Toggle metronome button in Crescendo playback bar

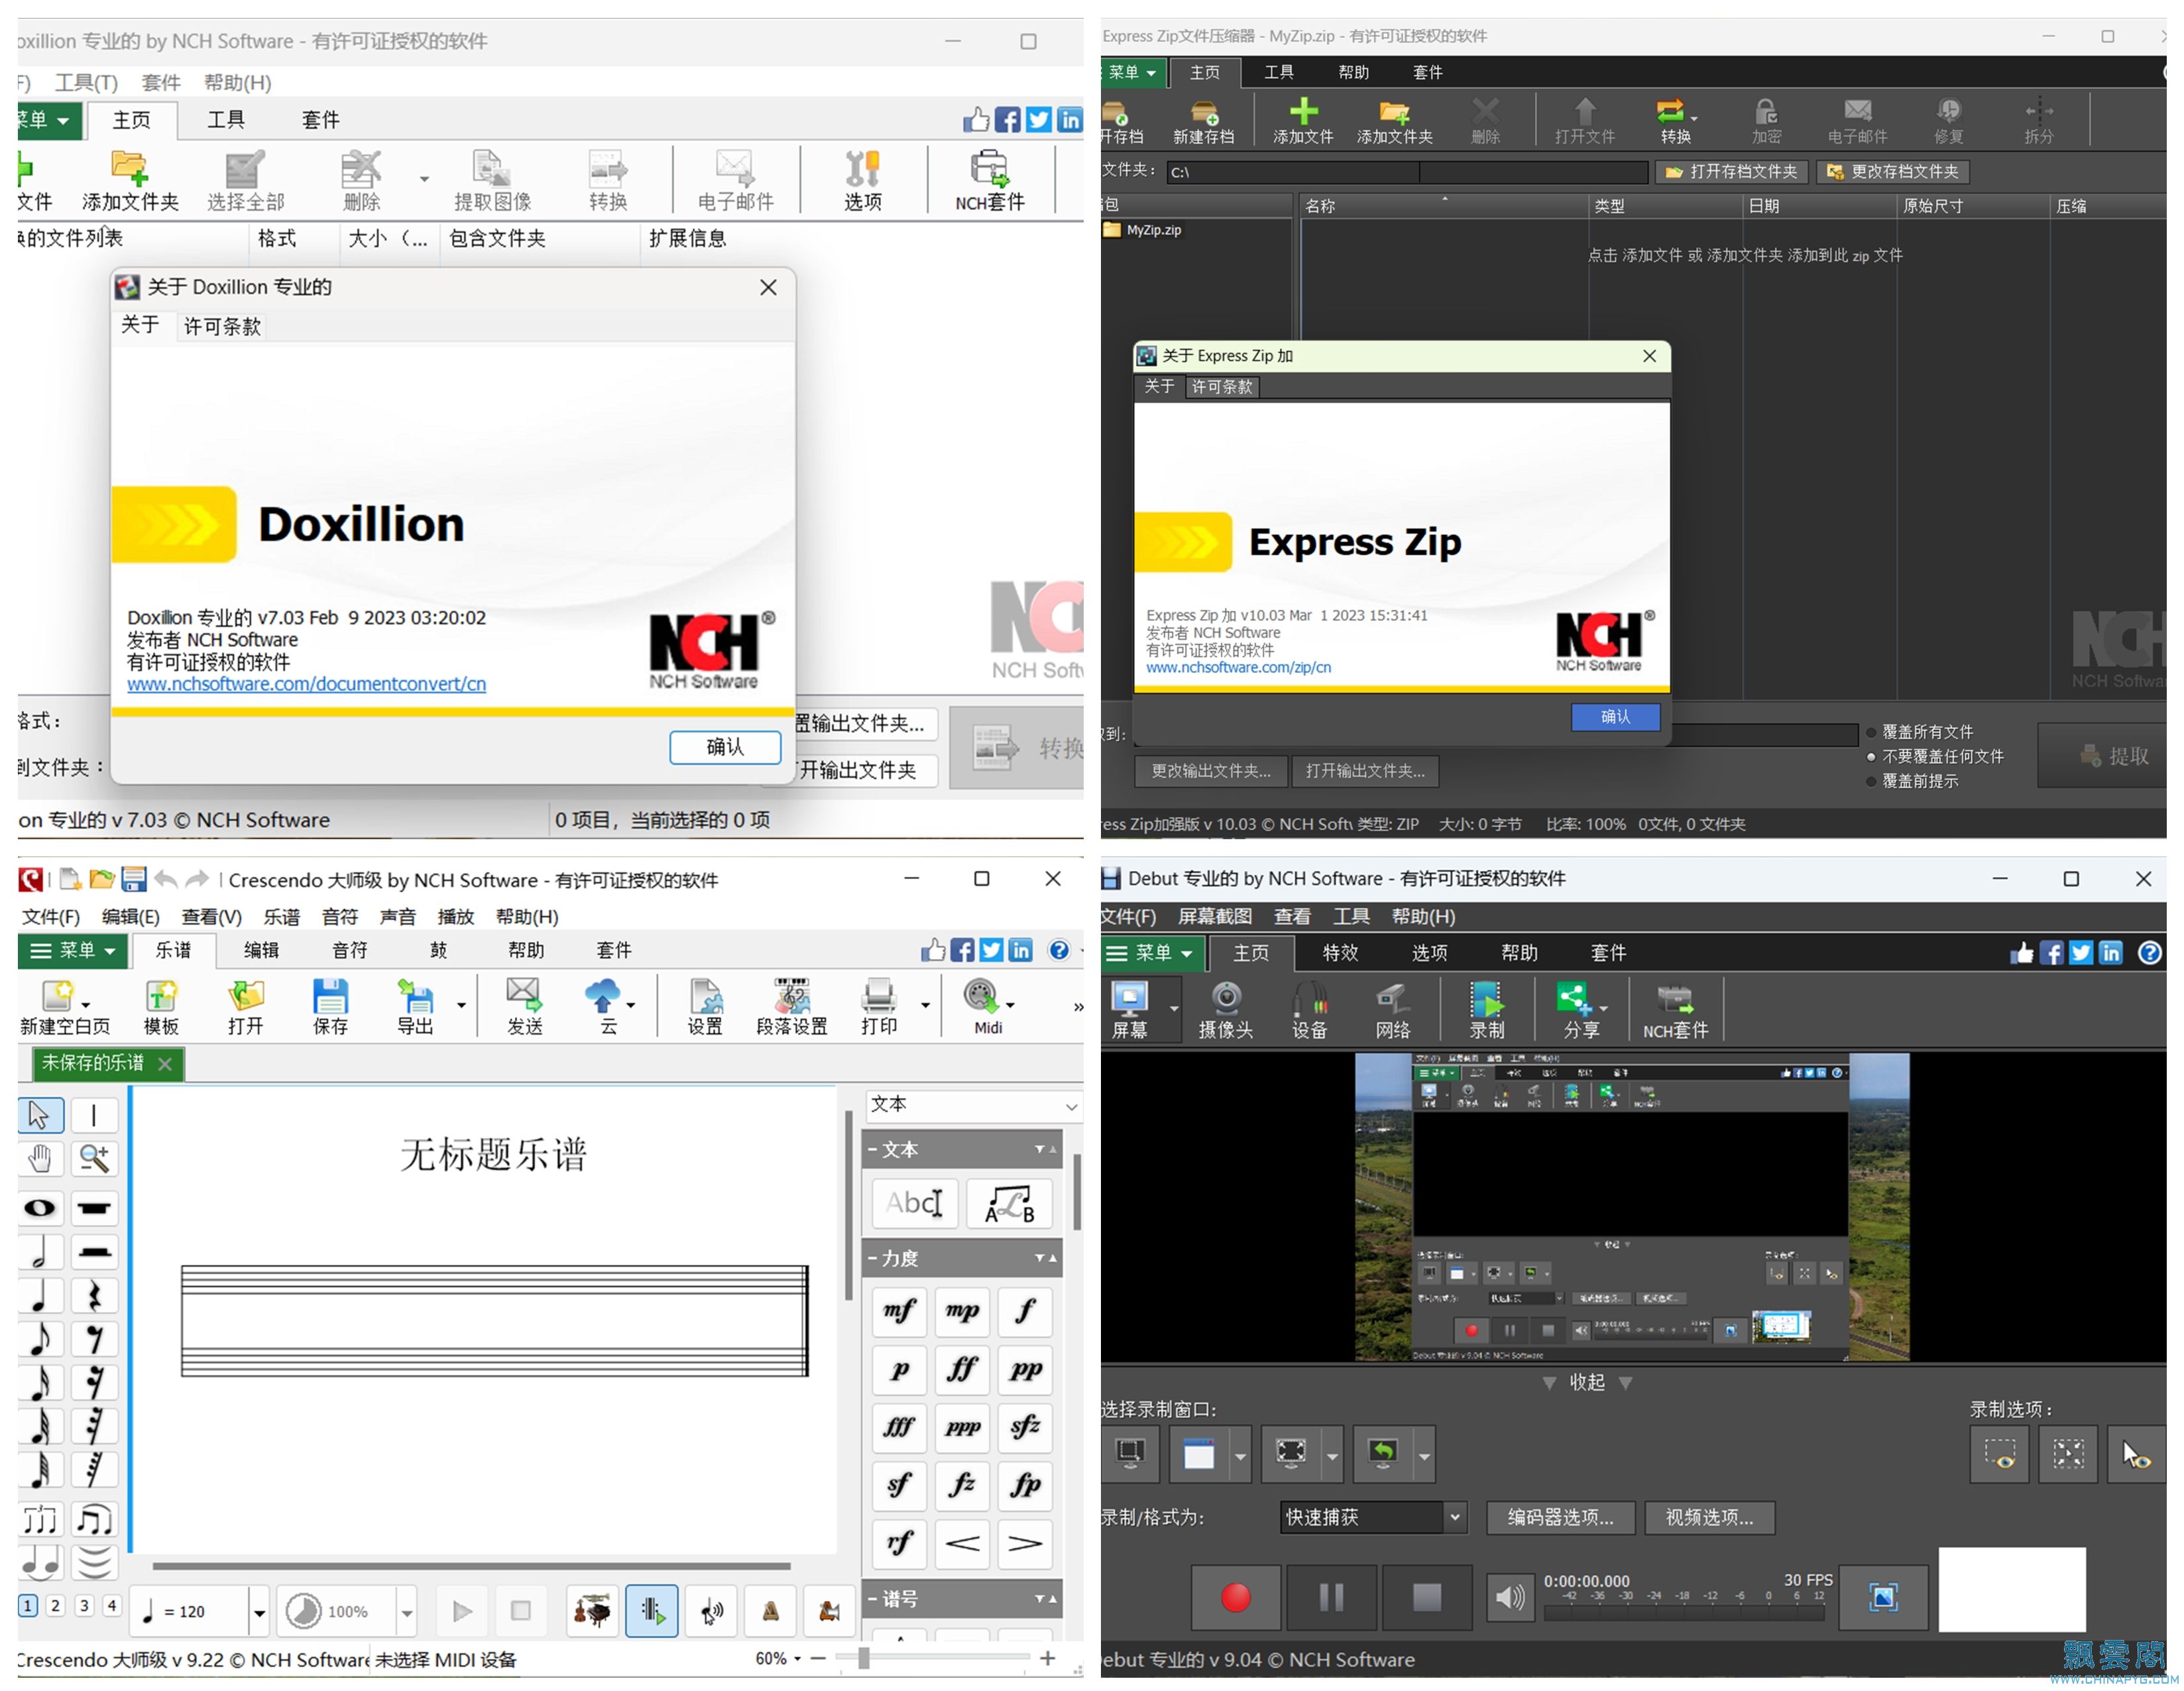coord(771,1610)
